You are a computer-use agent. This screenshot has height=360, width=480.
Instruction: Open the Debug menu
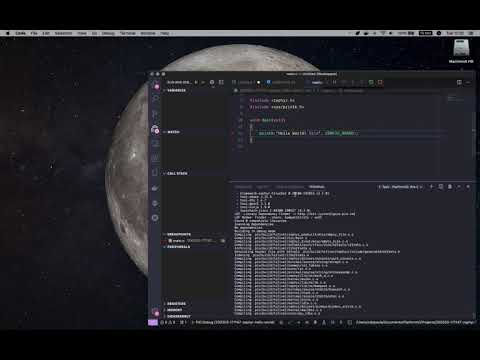pyautogui.click(x=108, y=33)
